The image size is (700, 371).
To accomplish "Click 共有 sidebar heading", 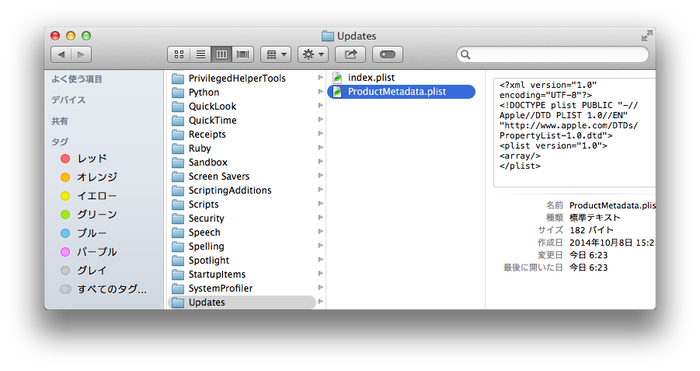I will [x=60, y=121].
